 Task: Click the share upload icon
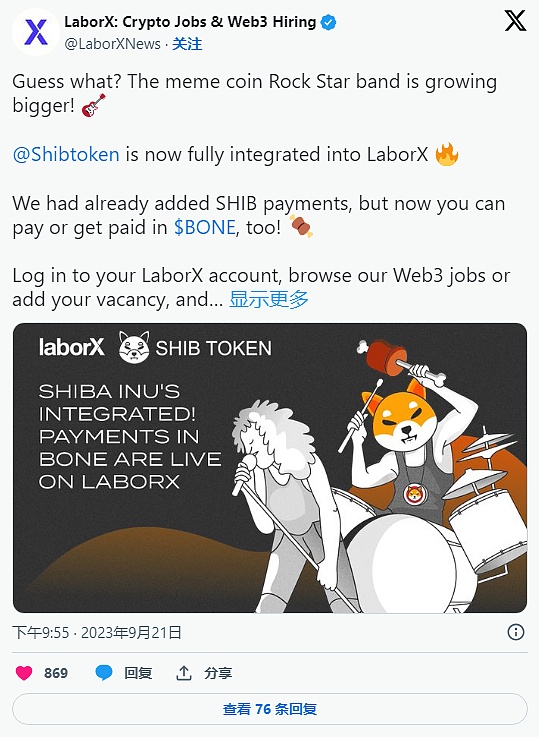184,673
